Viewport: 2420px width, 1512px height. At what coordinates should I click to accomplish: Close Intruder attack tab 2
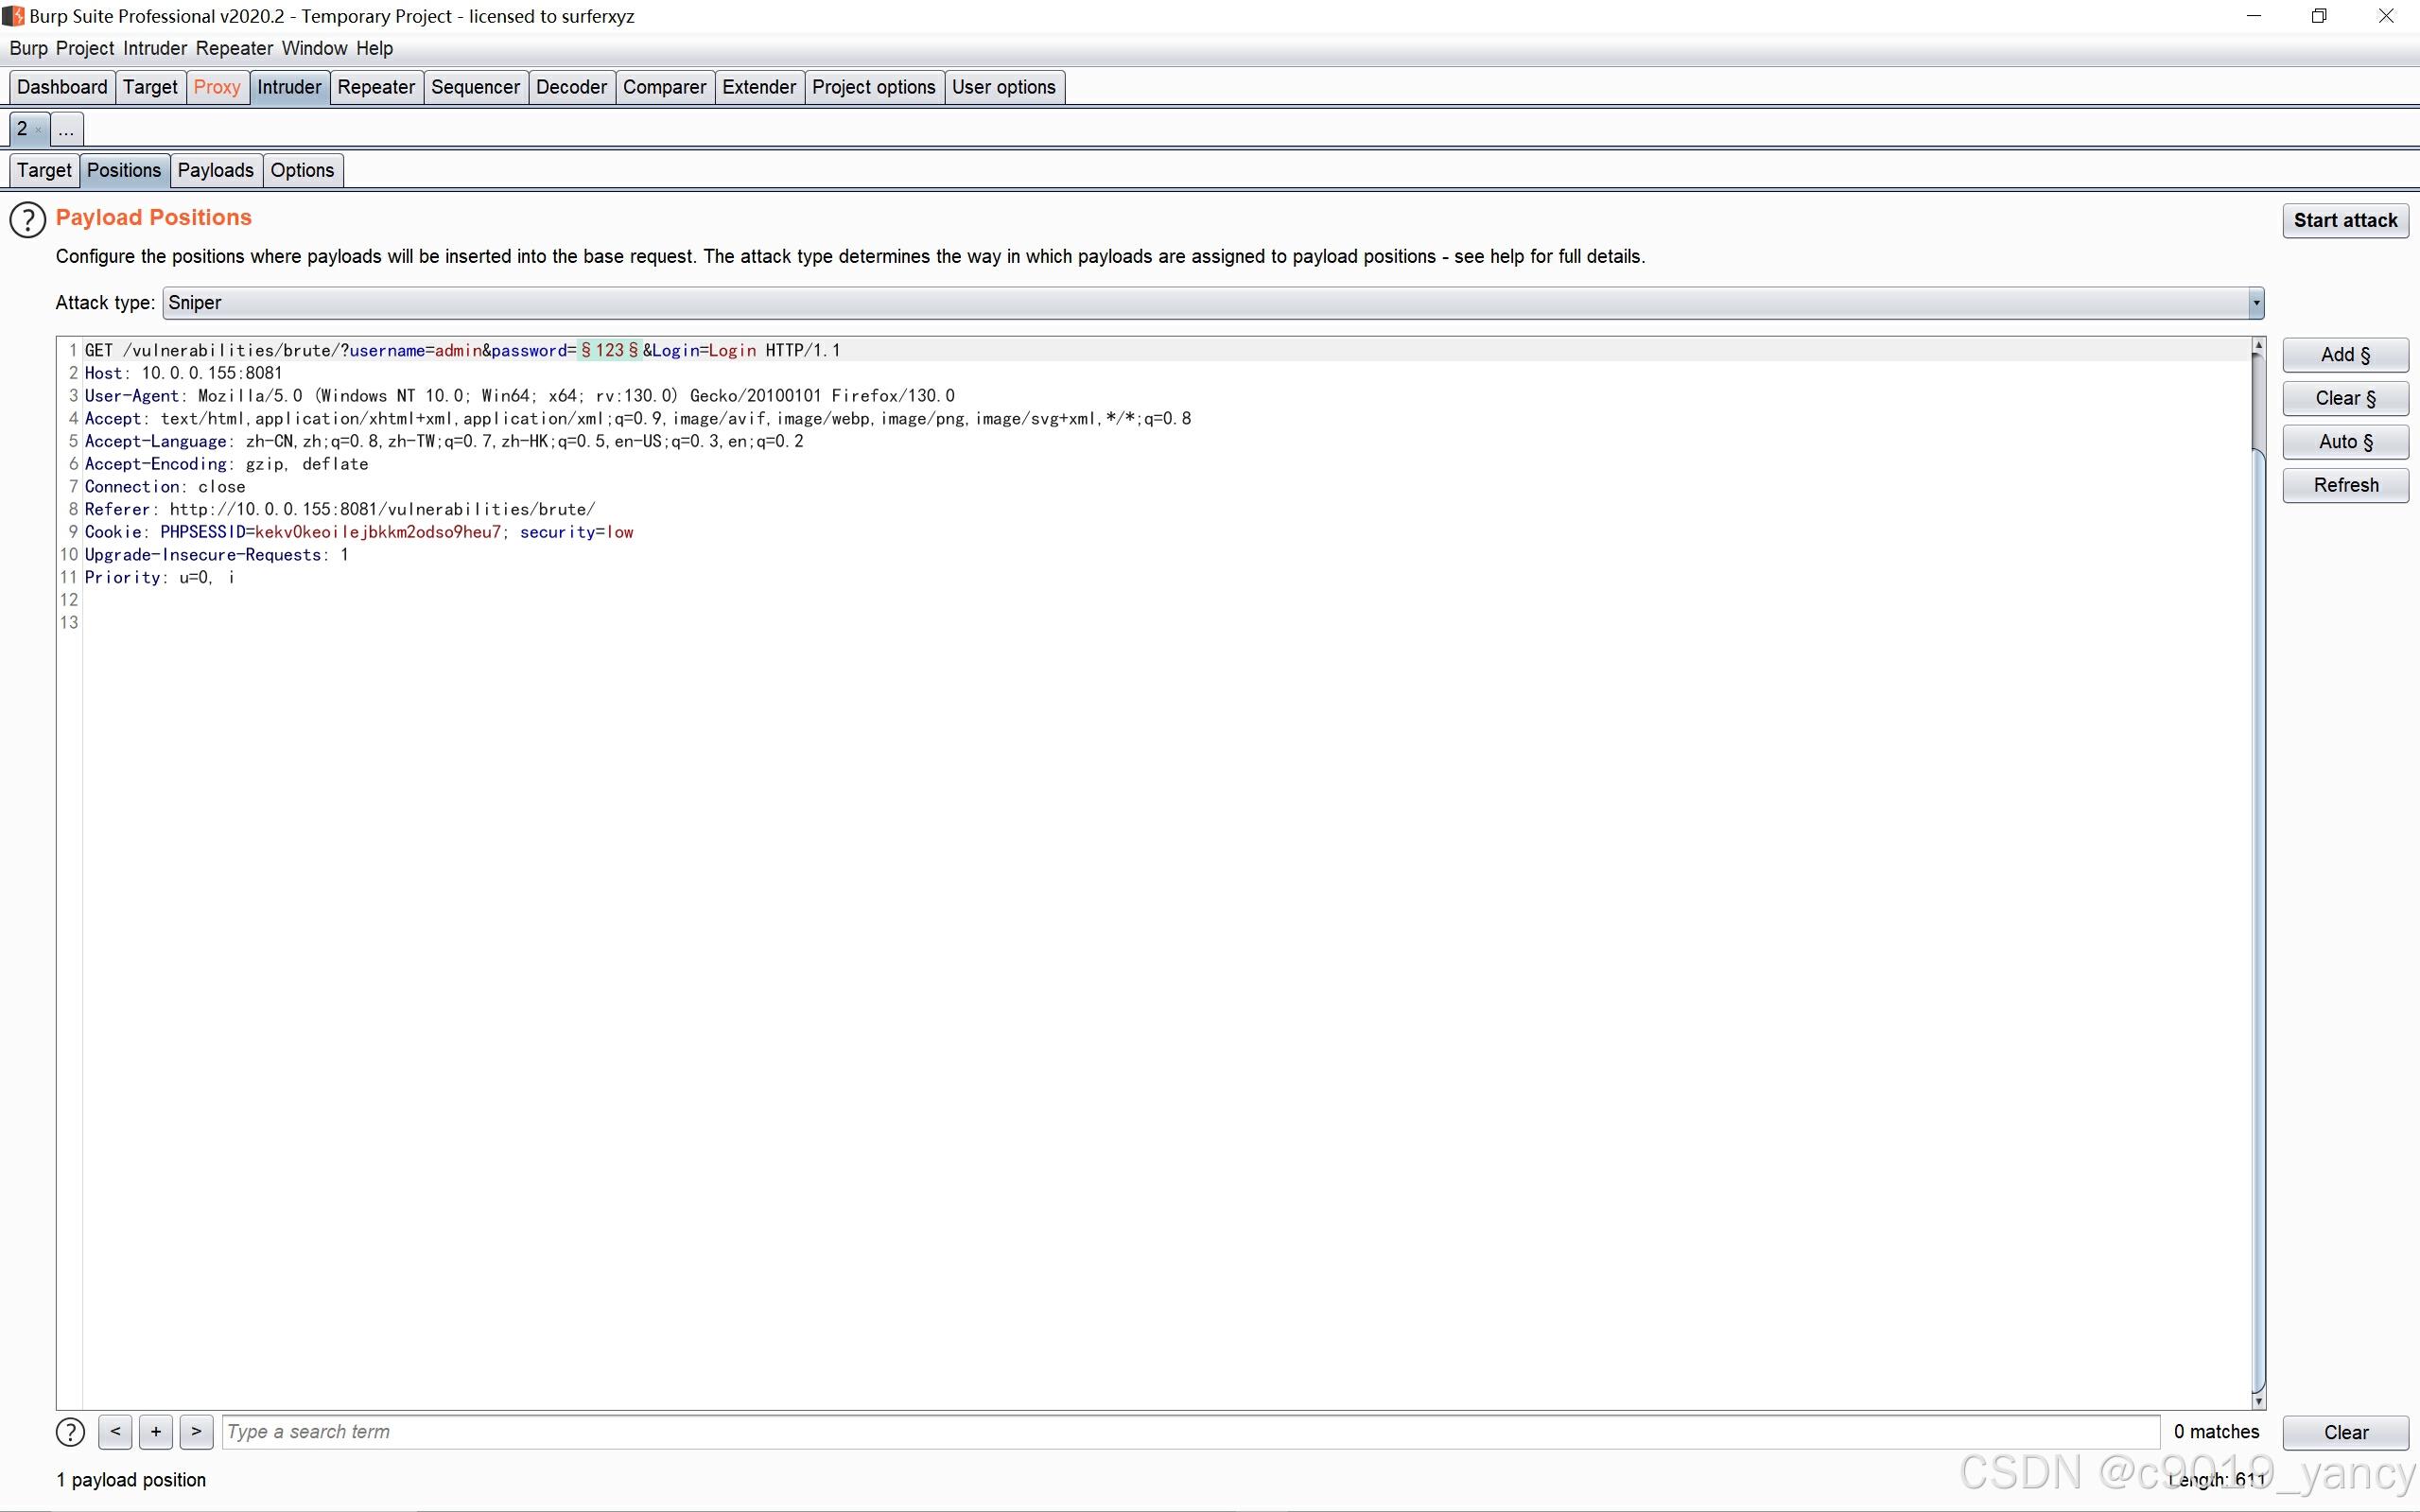(x=39, y=130)
